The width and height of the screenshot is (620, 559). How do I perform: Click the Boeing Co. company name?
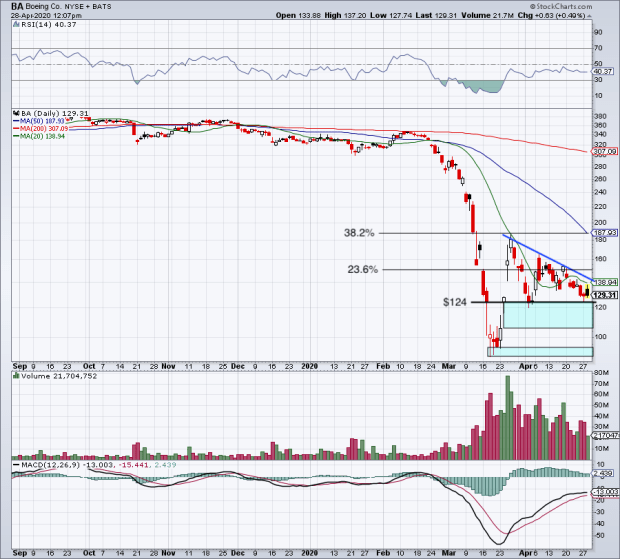click(43, 6)
